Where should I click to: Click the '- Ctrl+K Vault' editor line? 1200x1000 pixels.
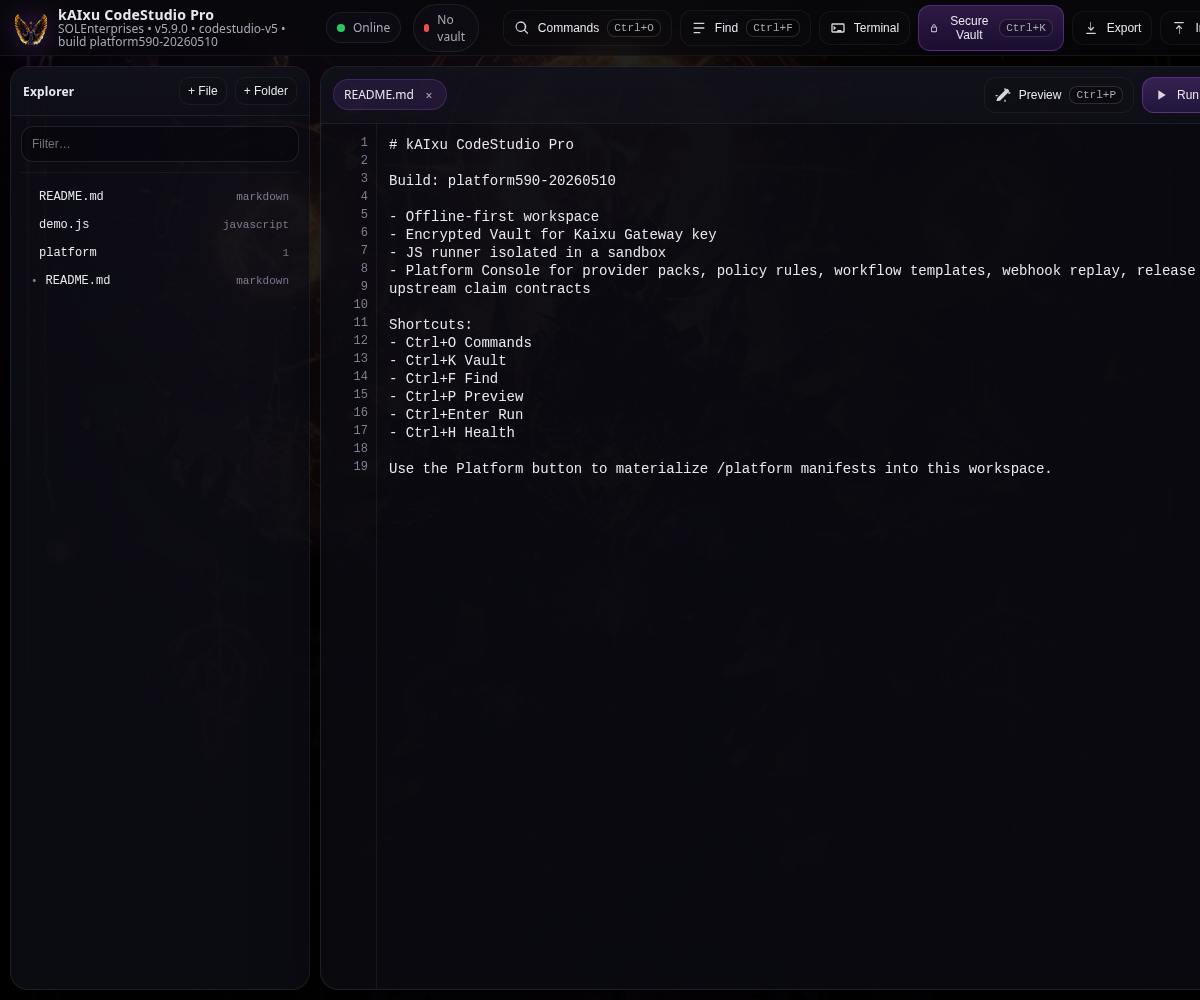coord(448,361)
